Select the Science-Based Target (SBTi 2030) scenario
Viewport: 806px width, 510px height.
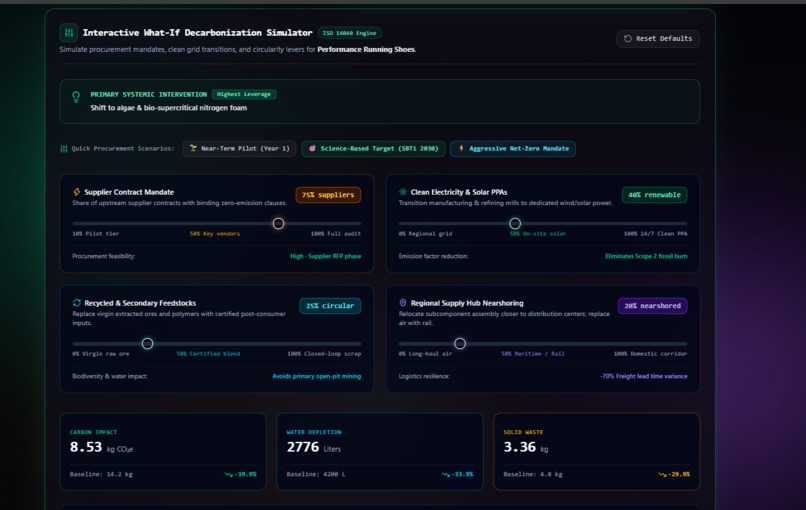pos(373,149)
